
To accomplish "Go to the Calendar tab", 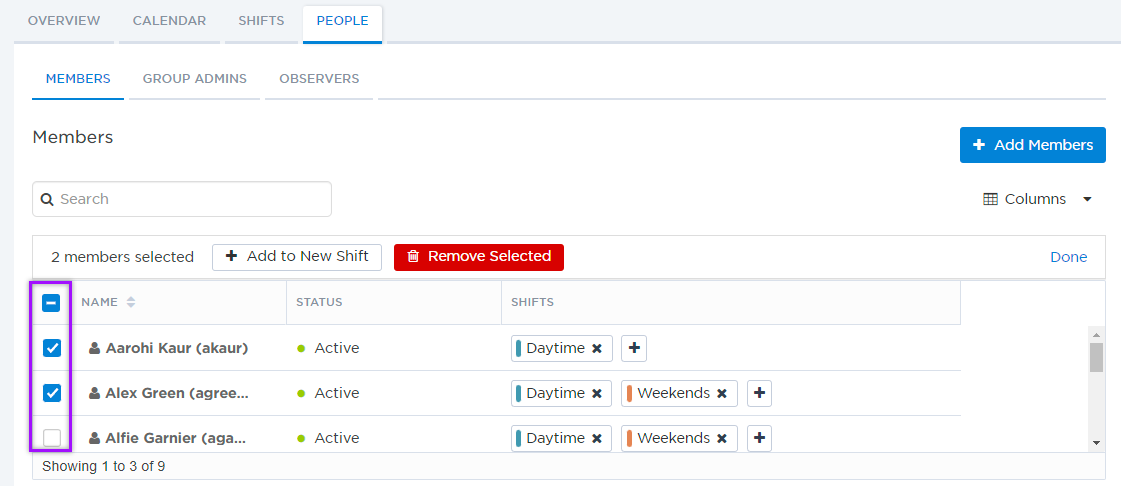I will (x=169, y=21).
